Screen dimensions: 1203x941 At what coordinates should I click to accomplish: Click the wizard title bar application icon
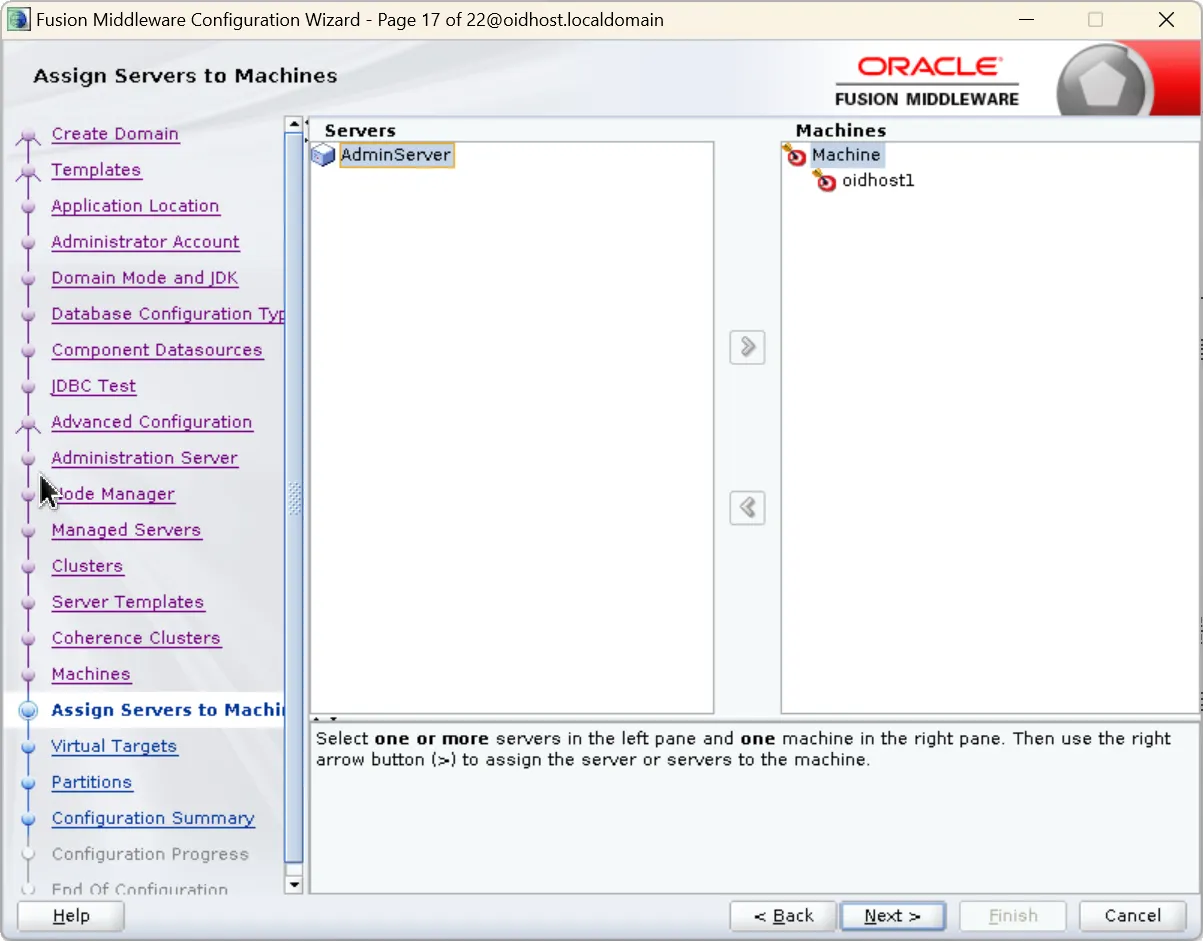(18, 20)
